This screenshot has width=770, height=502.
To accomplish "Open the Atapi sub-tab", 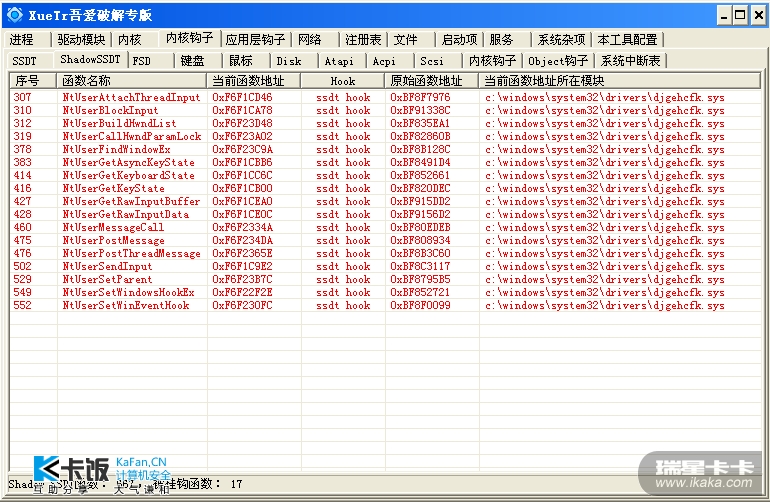I will coord(339,61).
